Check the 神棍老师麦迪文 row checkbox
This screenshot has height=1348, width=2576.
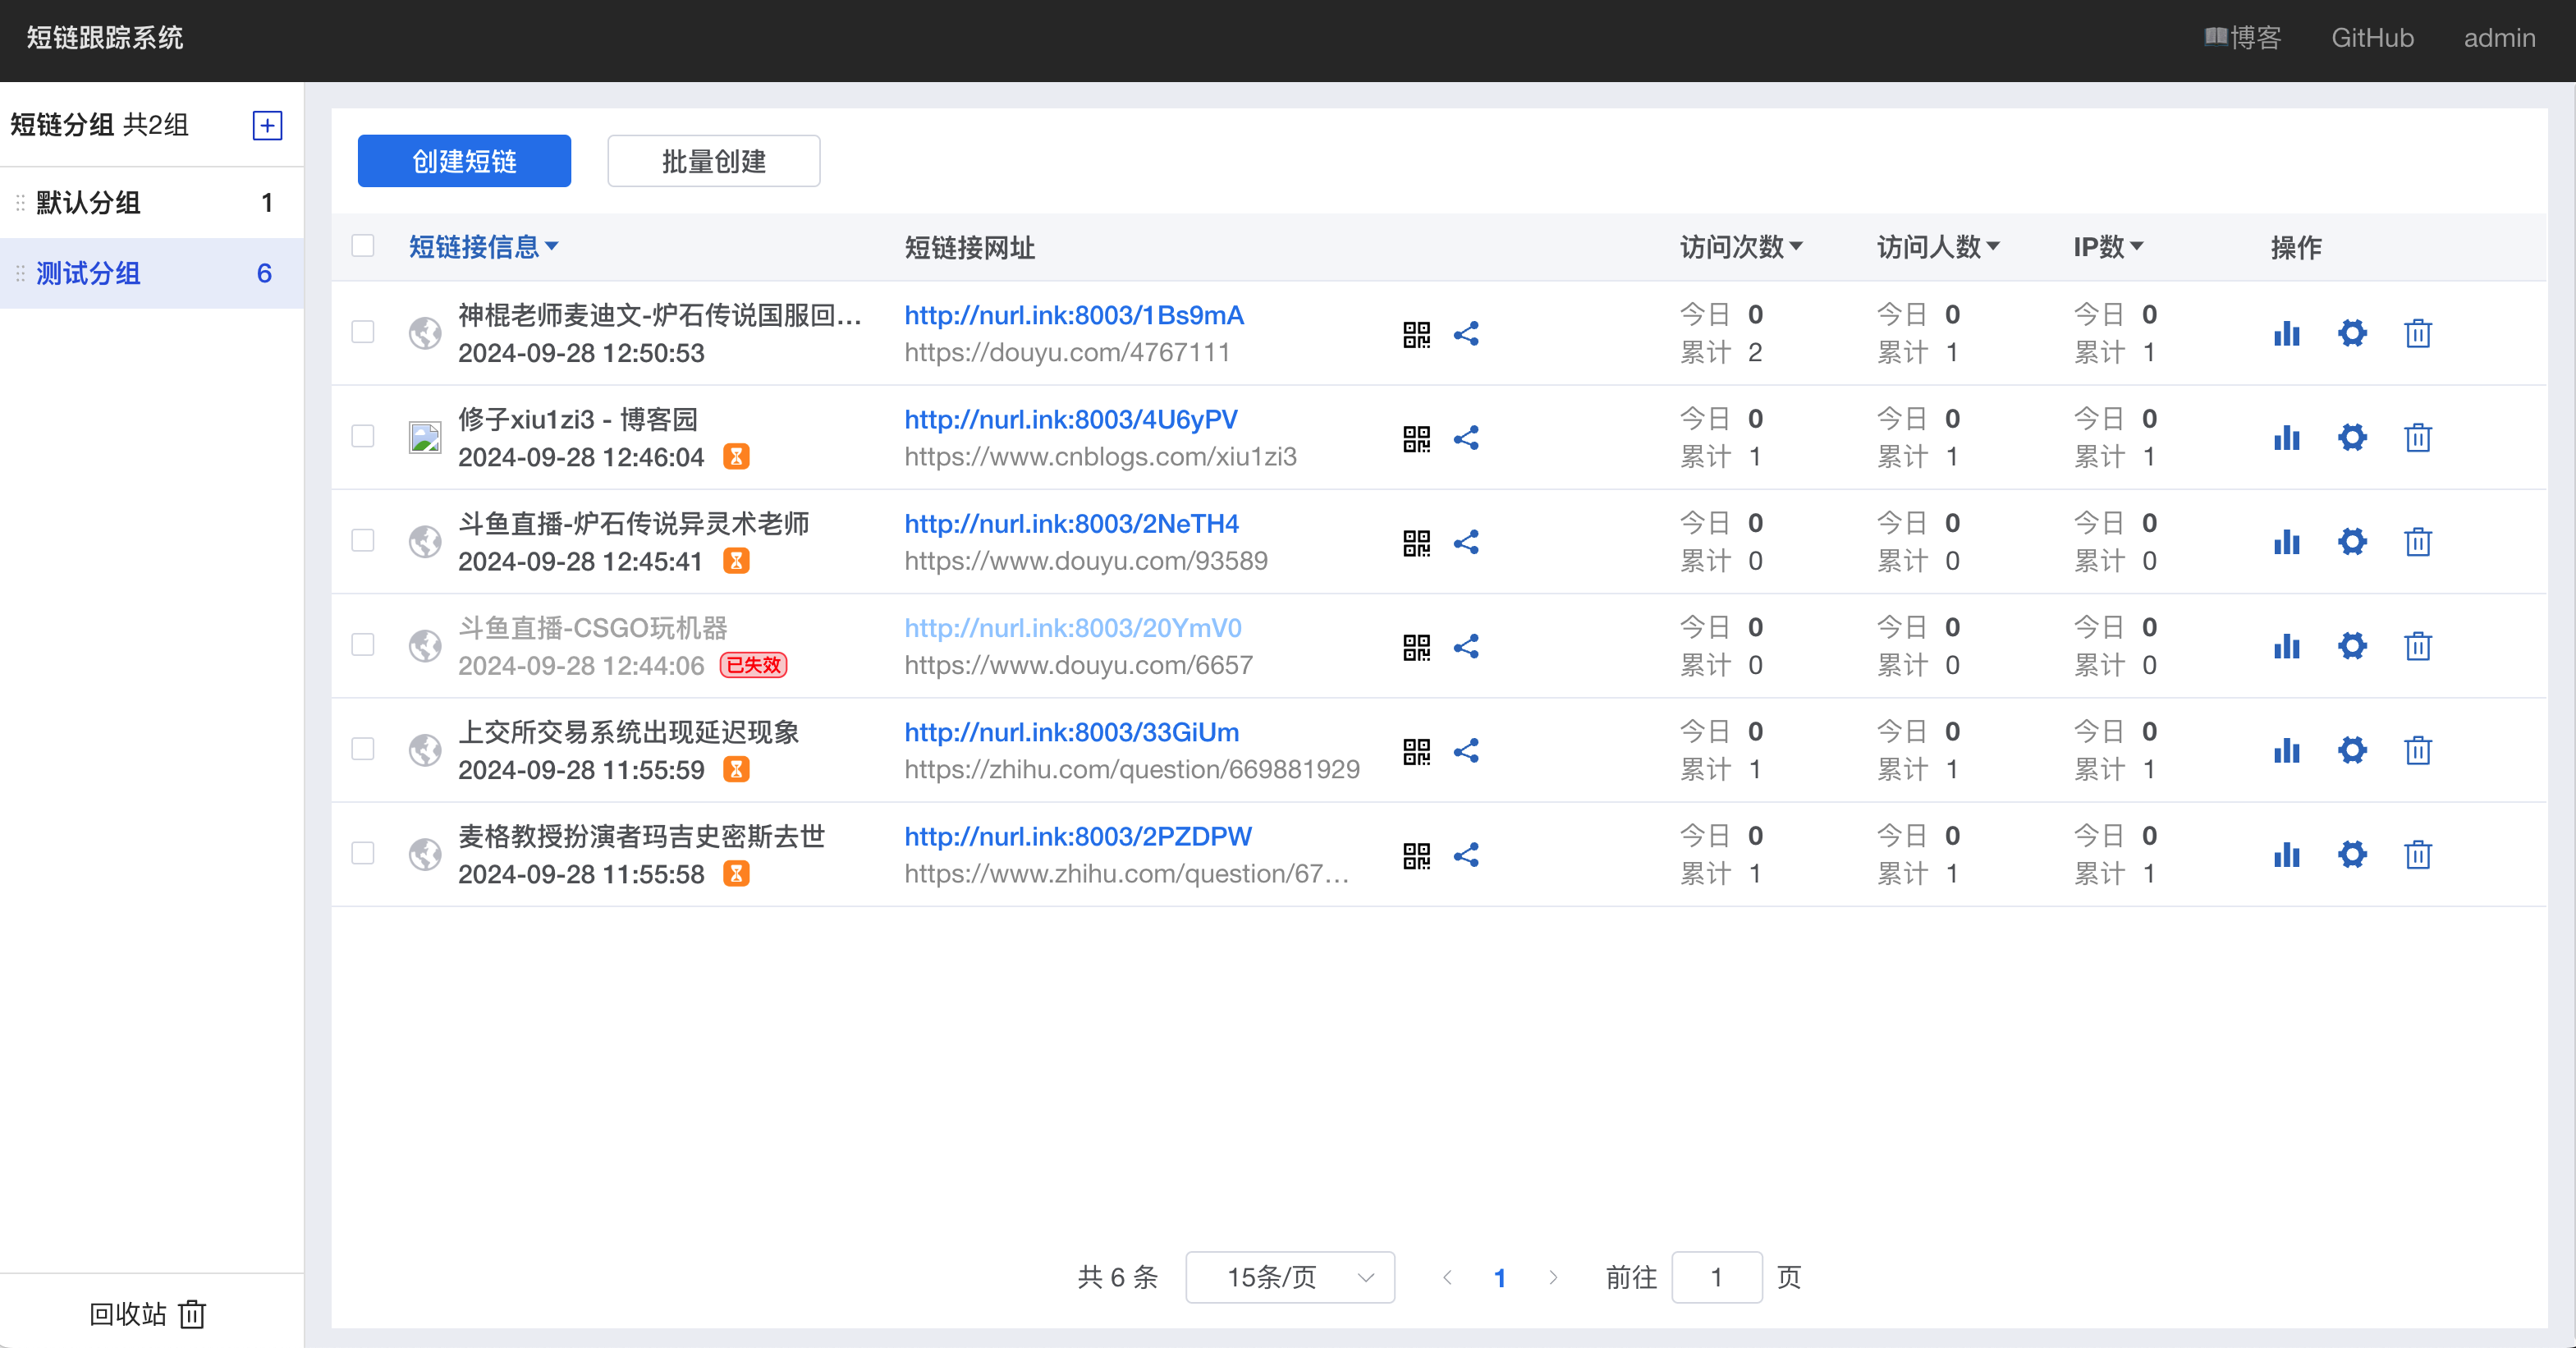coord(363,332)
